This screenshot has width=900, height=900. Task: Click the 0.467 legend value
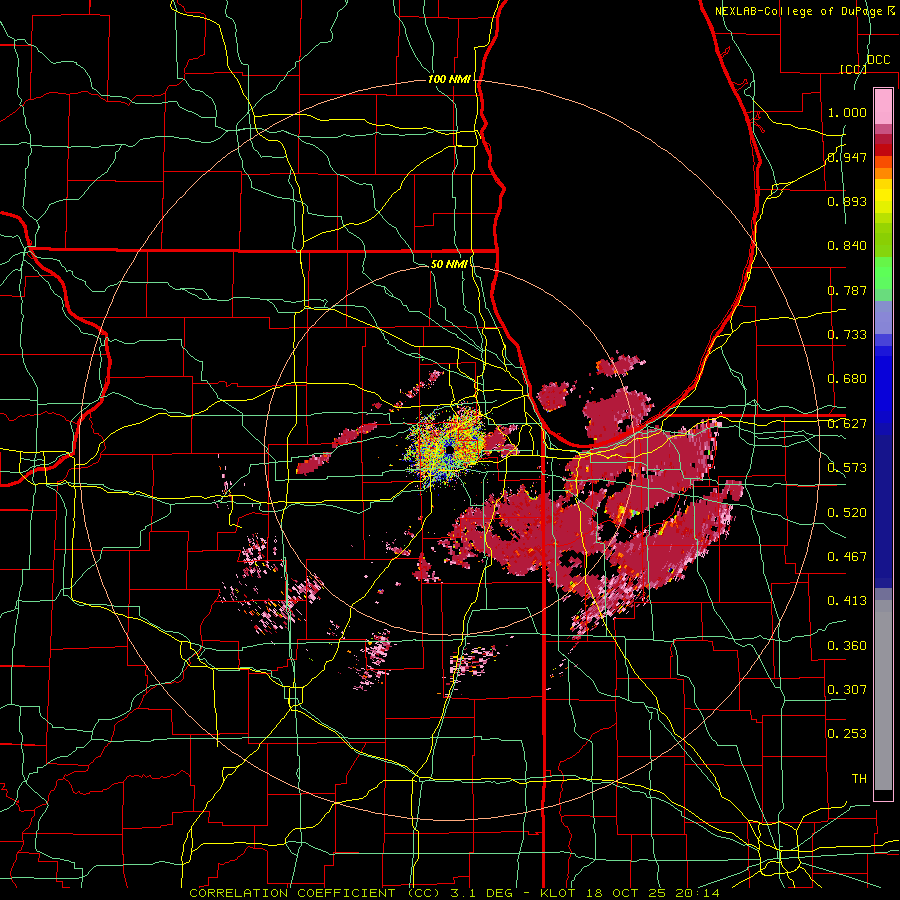[x=847, y=557]
